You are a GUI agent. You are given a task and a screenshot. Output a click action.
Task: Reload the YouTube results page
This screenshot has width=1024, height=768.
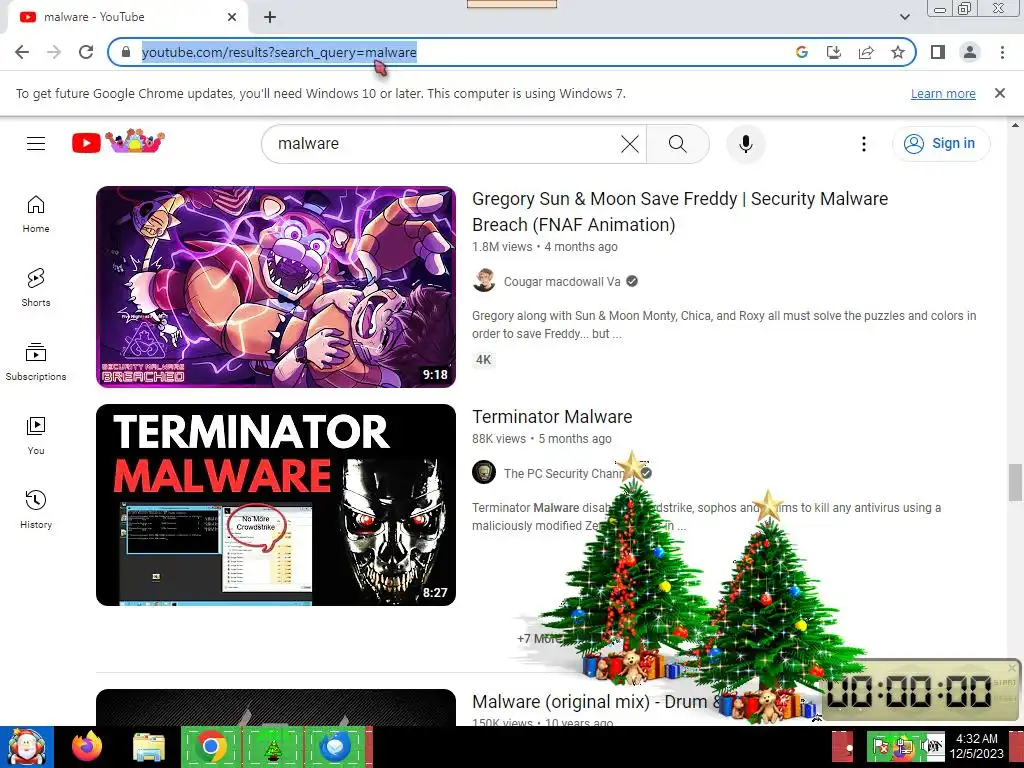pyautogui.click(x=86, y=52)
